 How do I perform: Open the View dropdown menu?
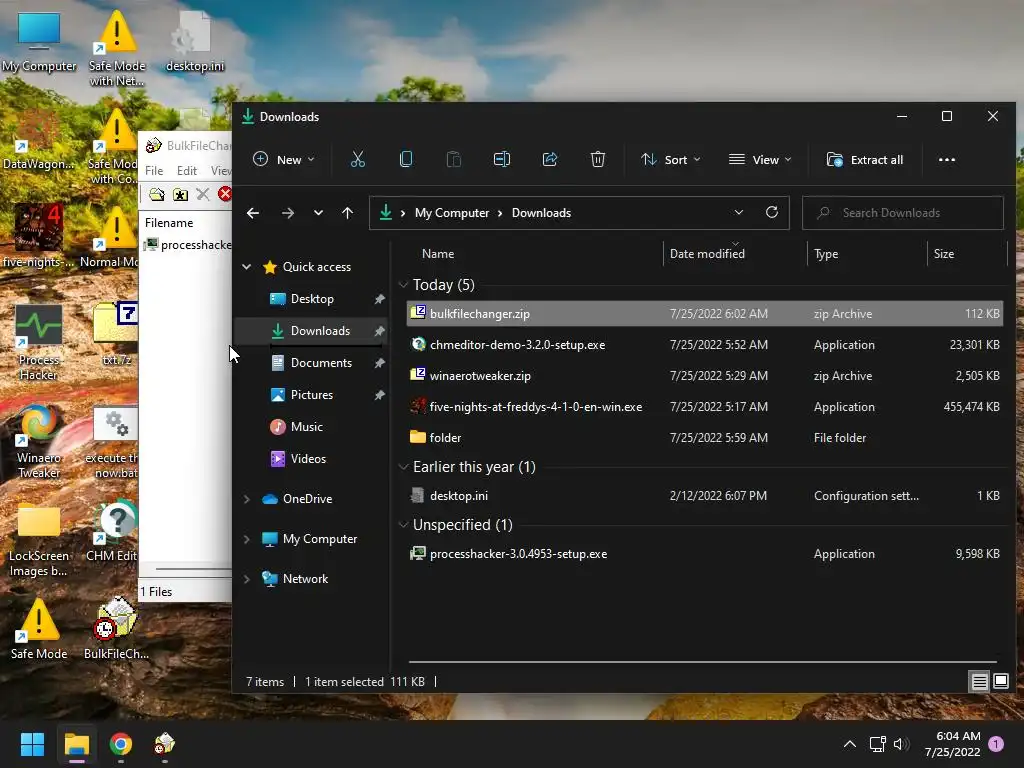tap(760, 159)
